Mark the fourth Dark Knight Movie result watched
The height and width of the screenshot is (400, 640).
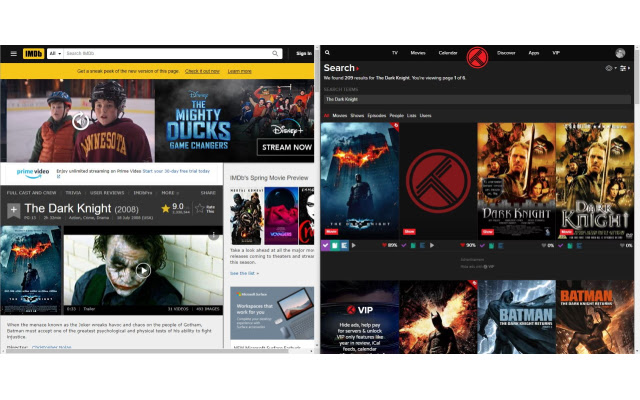pos(561,245)
